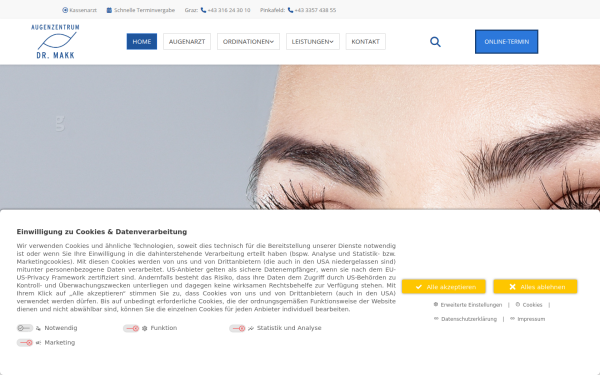
Task: Enable the Statistik und Analyse switch
Action: [x=237, y=328]
